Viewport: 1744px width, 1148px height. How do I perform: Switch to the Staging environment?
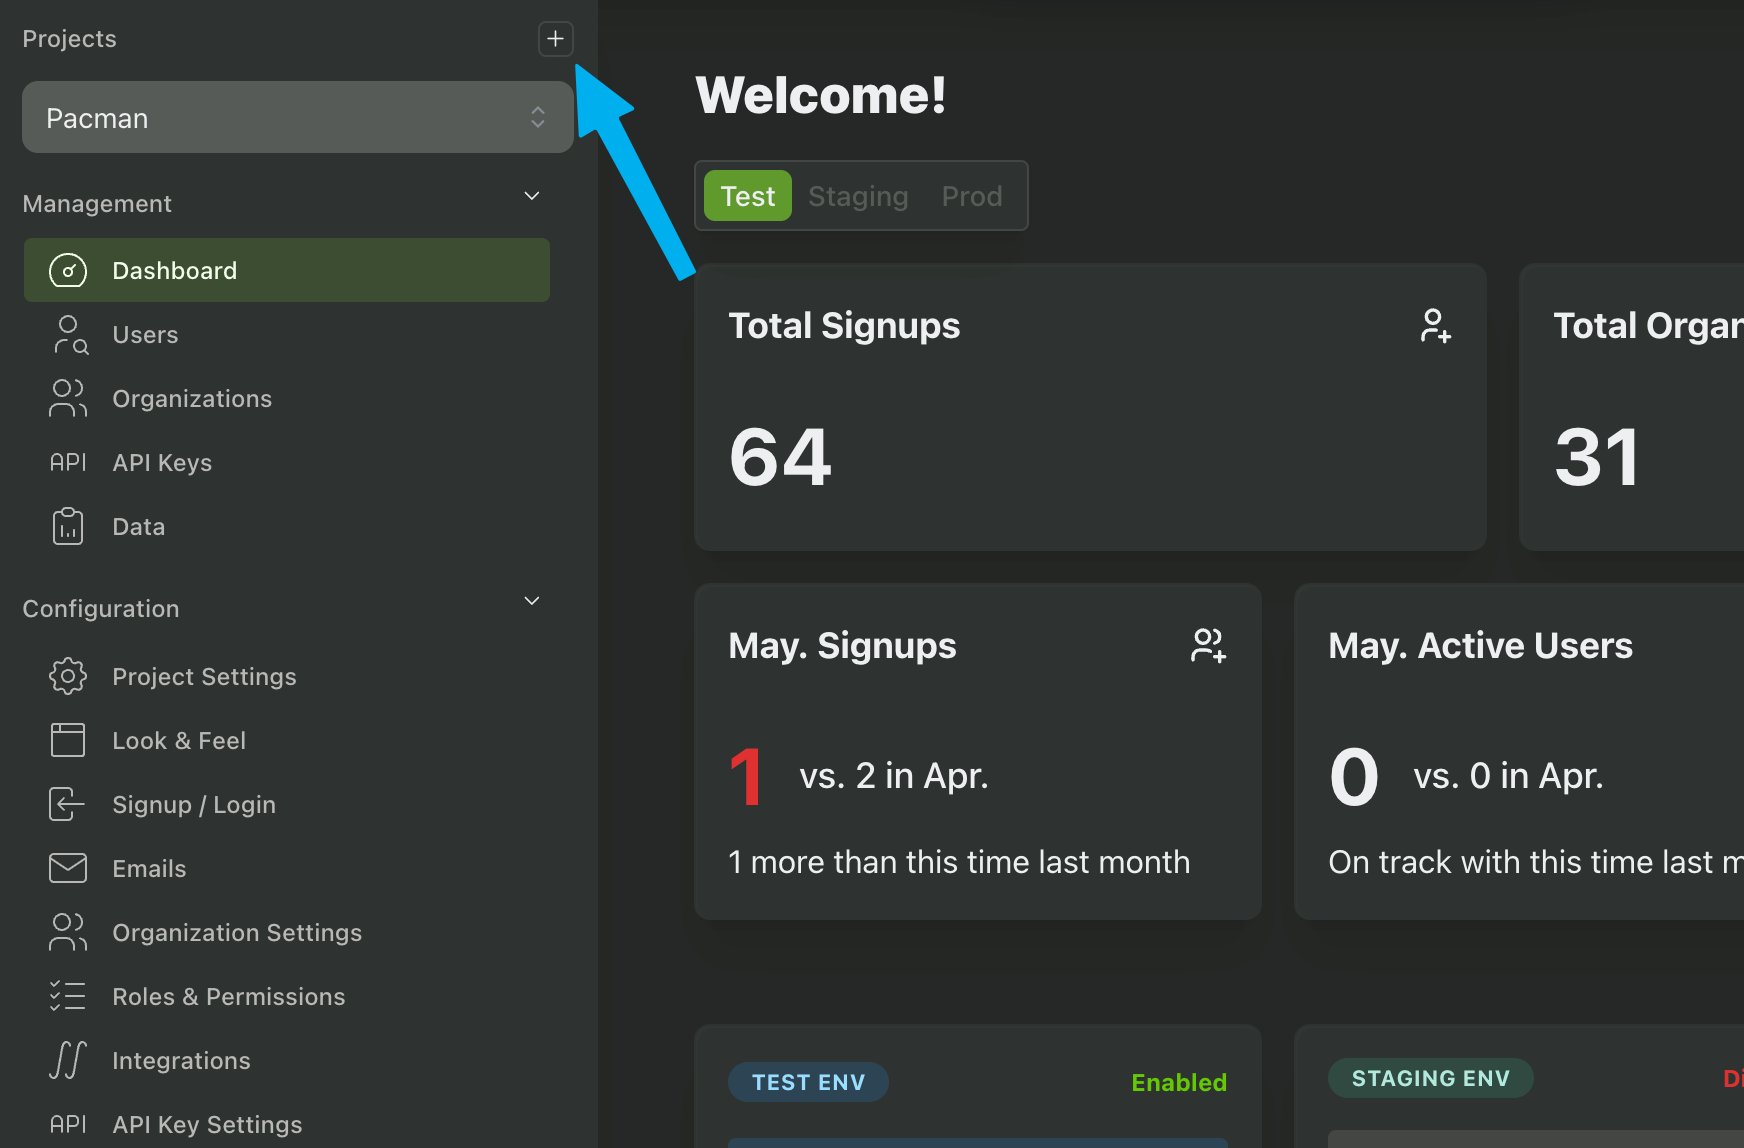point(857,196)
